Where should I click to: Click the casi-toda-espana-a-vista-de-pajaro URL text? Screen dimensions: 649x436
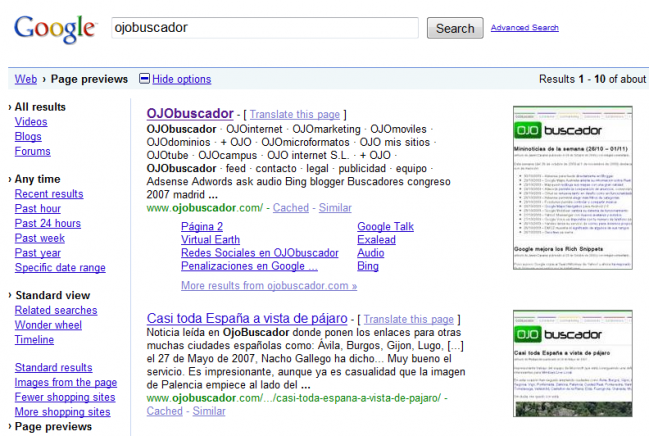click(x=293, y=398)
